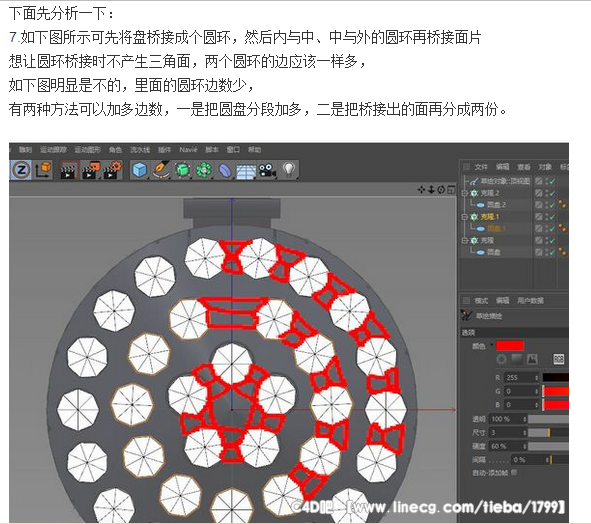The width and height of the screenshot is (591, 524).
Task: Toggle the 自动-添加帧 checkbox
Action: coord(514,472)
